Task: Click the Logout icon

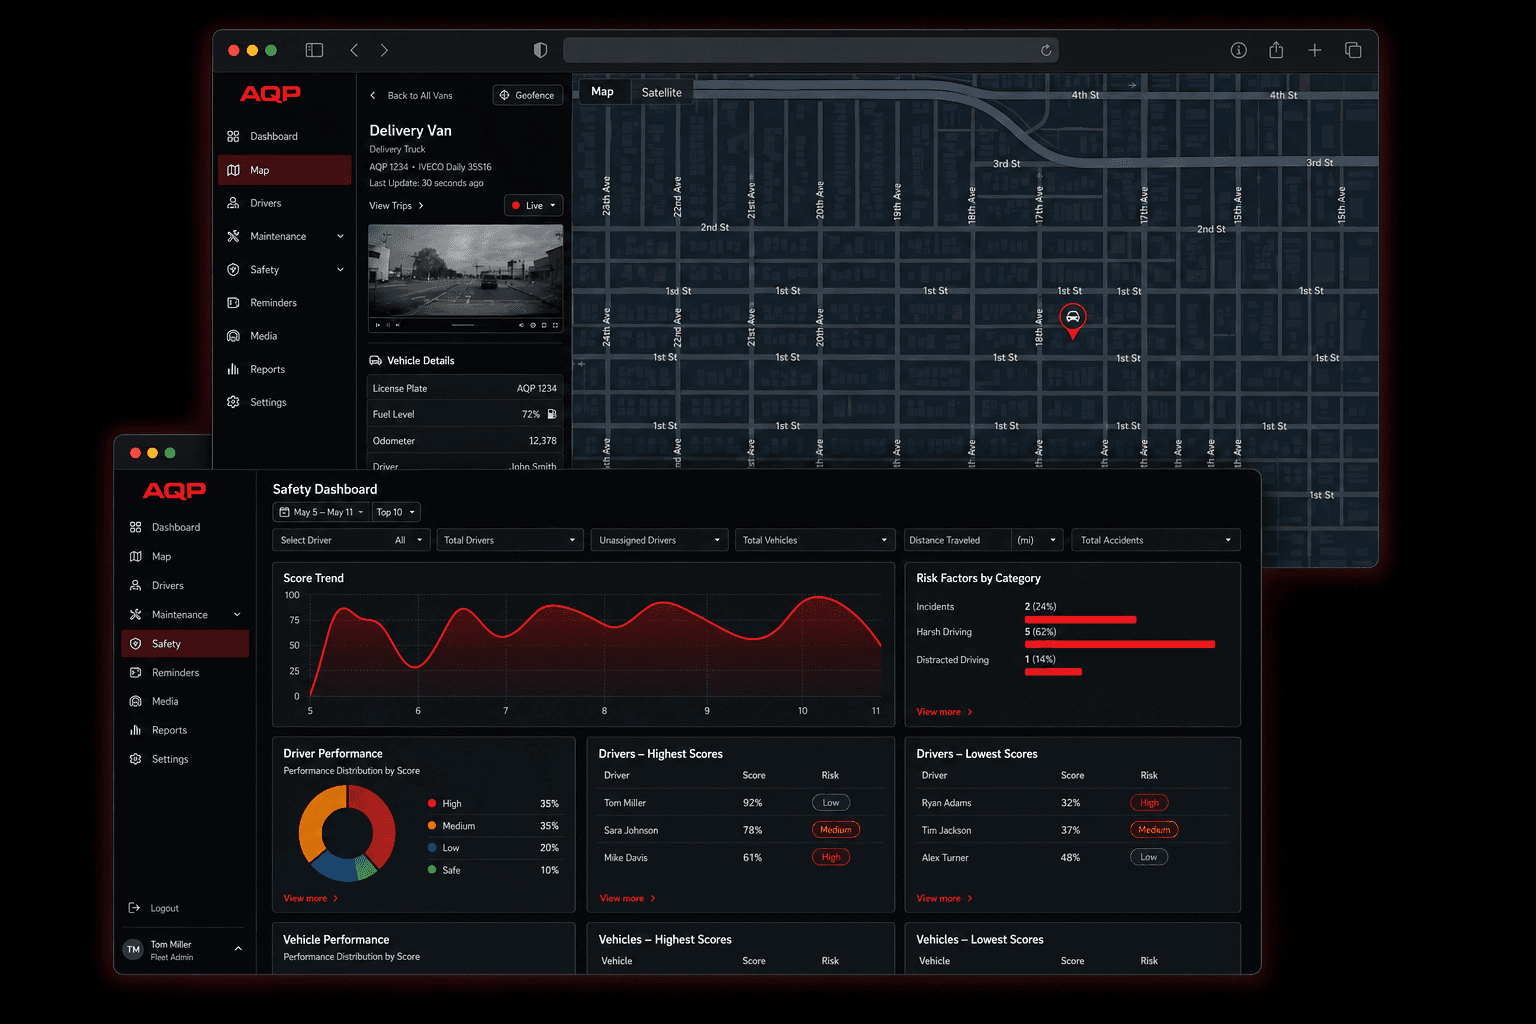Action: click(x=134, y=908)
